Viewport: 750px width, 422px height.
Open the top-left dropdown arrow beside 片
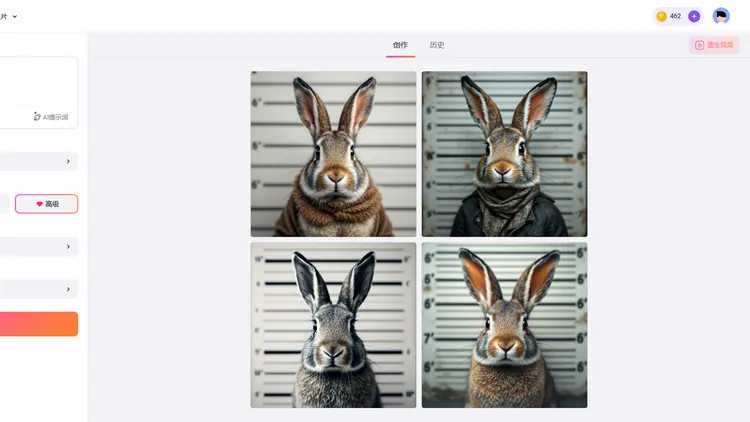tap(15, 16)
